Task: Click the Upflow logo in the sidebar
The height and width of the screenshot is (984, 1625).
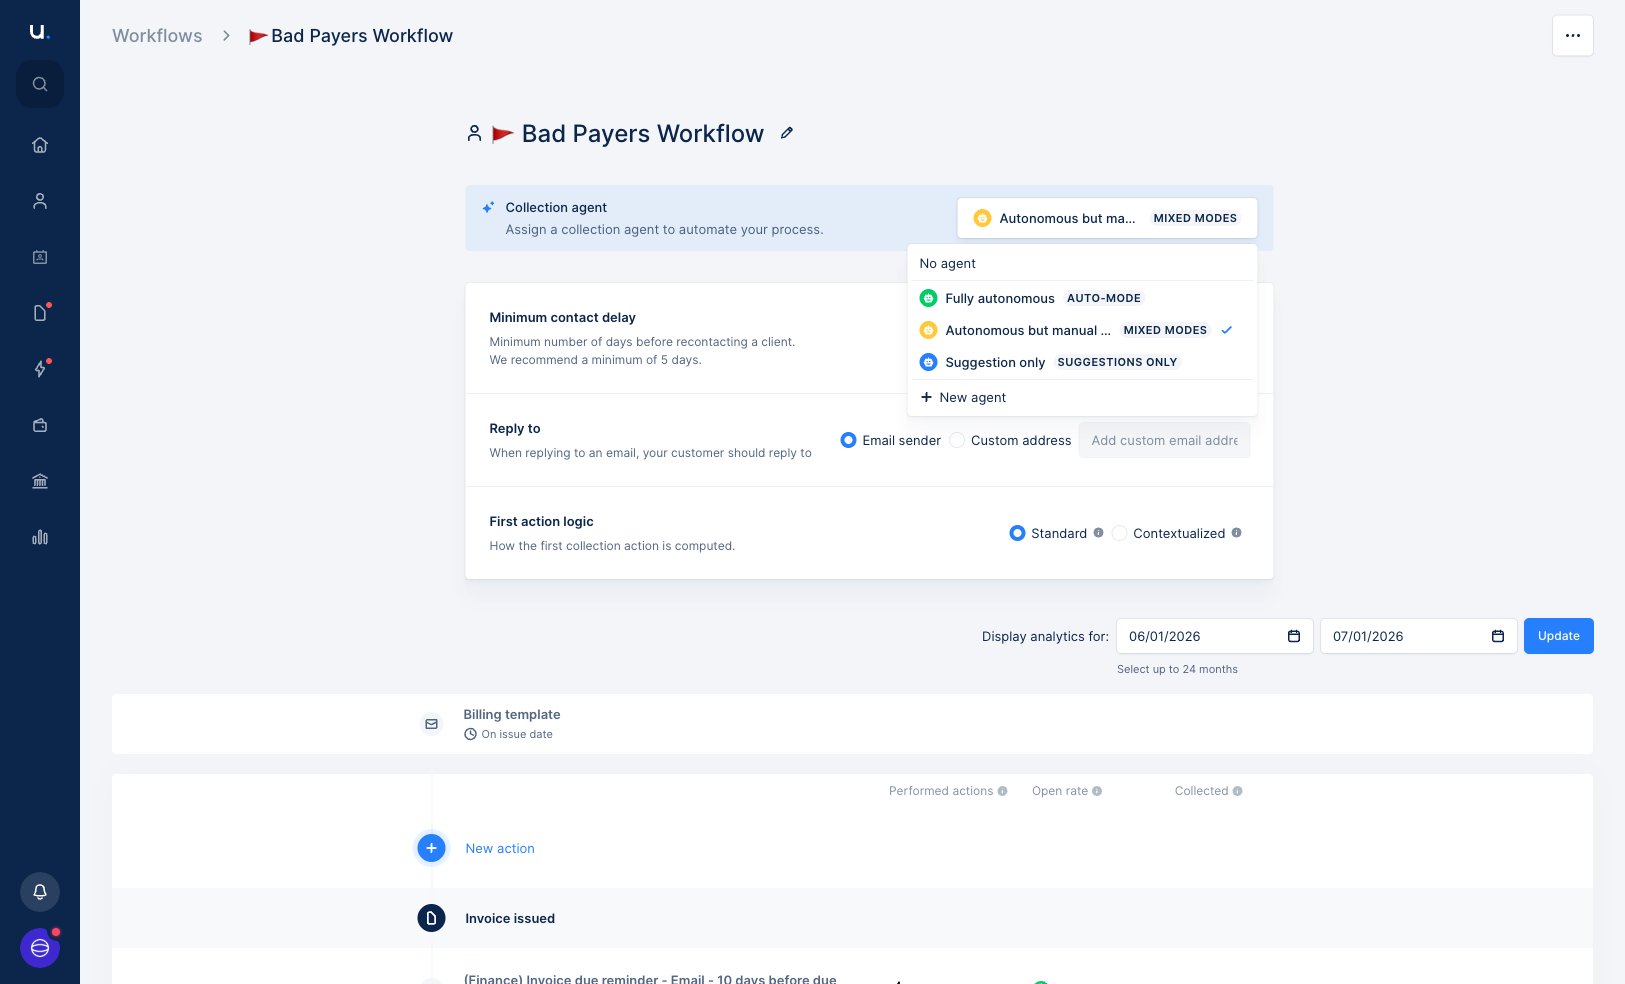Action: point(39,32)
